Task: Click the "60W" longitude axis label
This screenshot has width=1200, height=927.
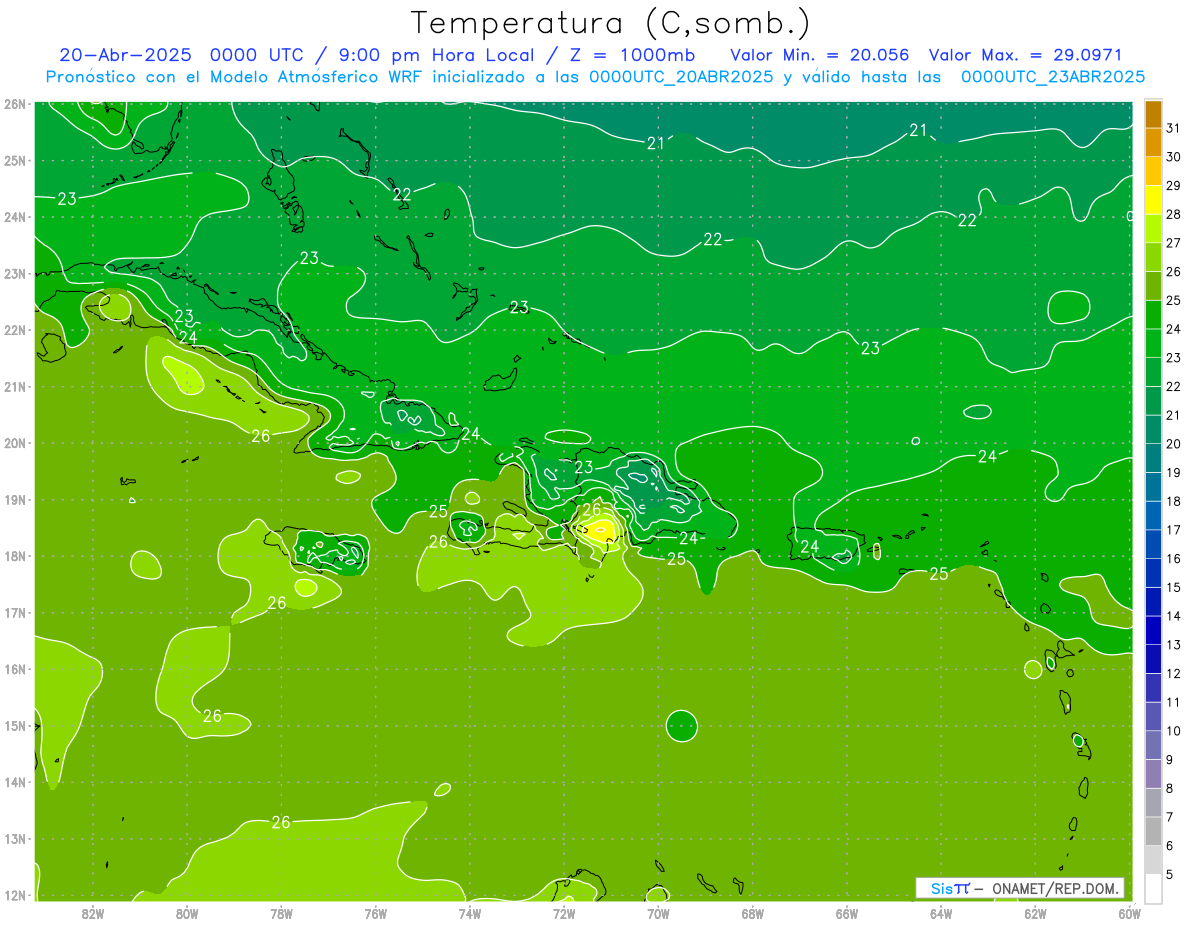Action: [x=1130, y=912]
